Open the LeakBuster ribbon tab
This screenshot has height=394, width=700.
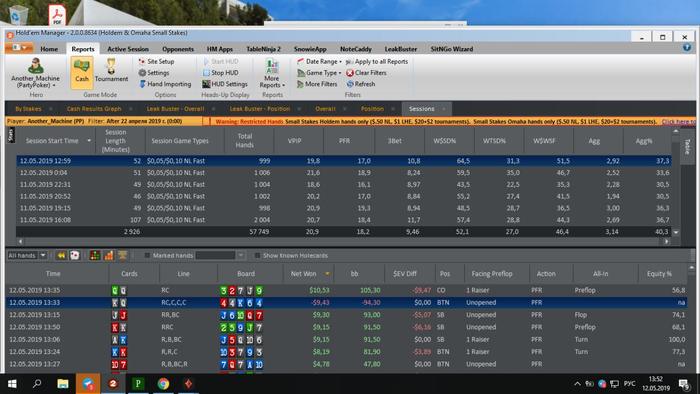[401, 49]
